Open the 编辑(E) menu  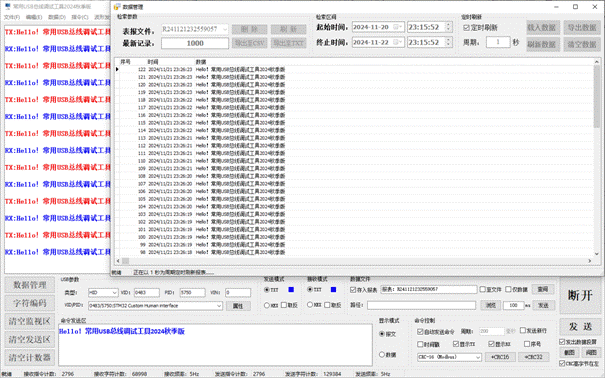(34, 17)
